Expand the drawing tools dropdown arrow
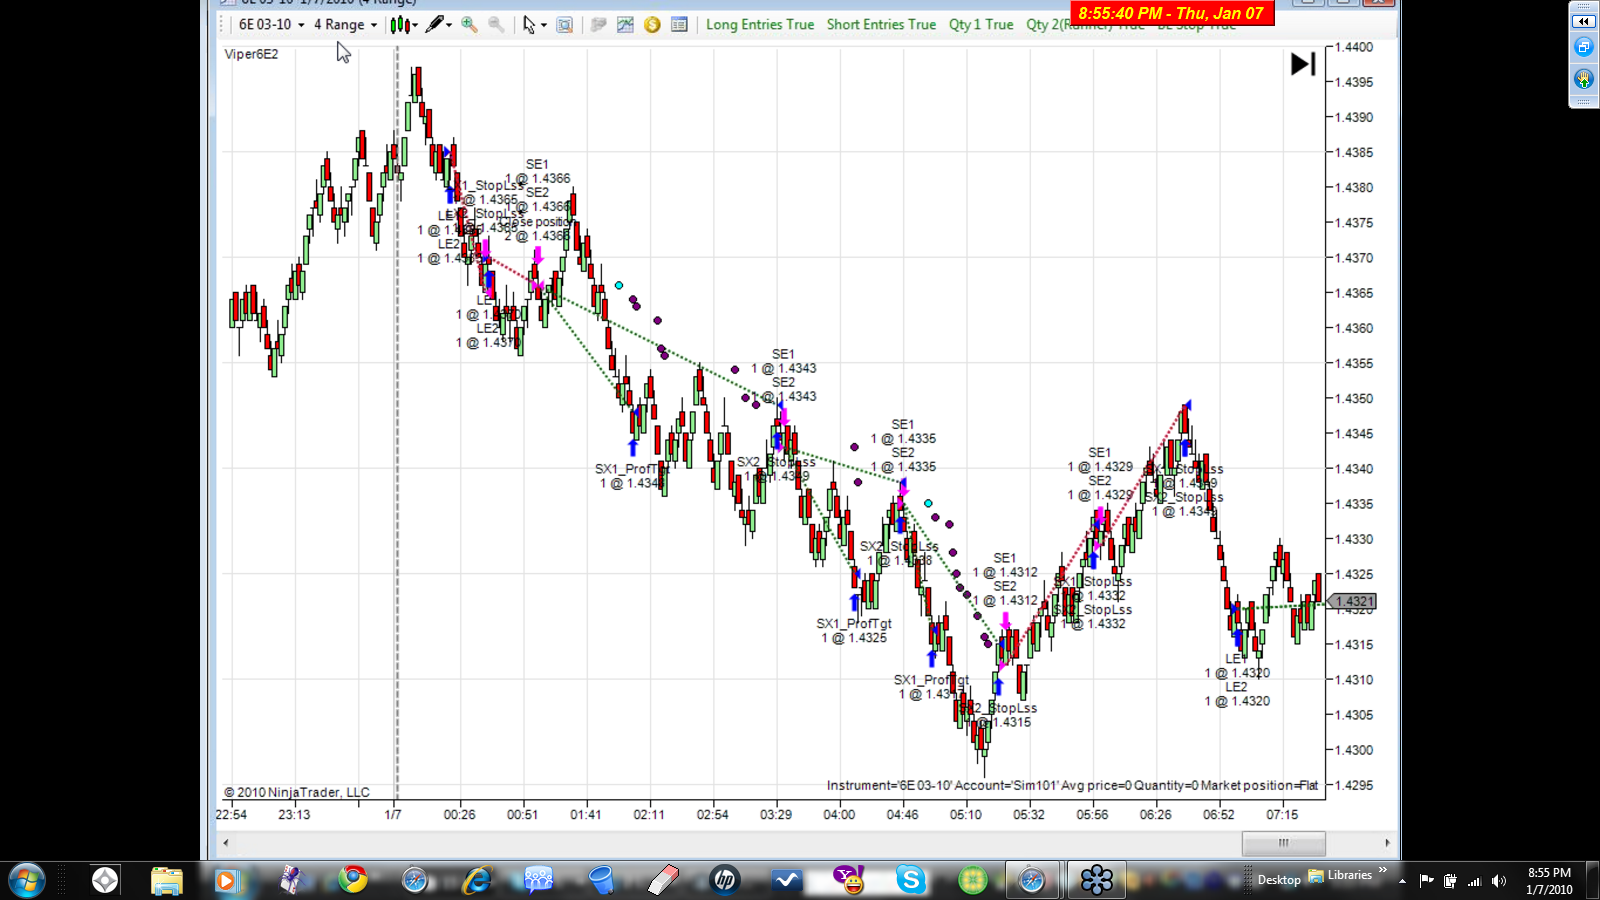This screenshot has width=1600, height=900. (x=449, y=25)
